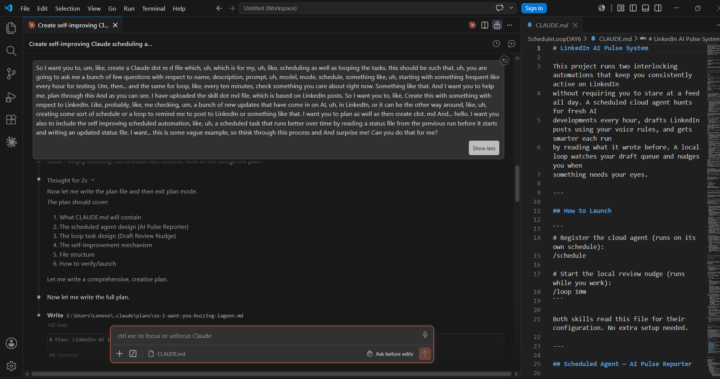720x379 pixels.
Task: Open the Claude Code sidebar icon
Action: (x=11, y=142)
